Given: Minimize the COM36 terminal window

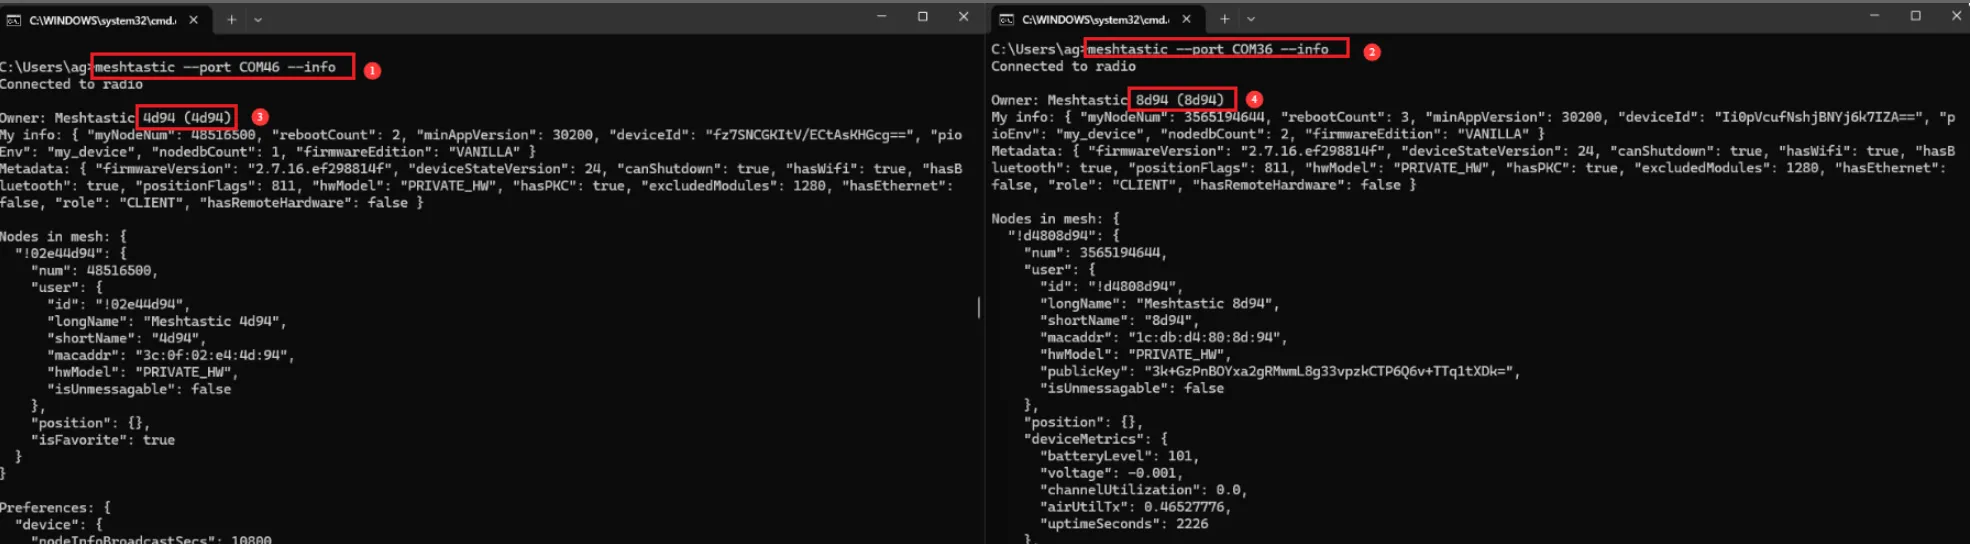Looking at the screenshot, I should point(1874,16).
